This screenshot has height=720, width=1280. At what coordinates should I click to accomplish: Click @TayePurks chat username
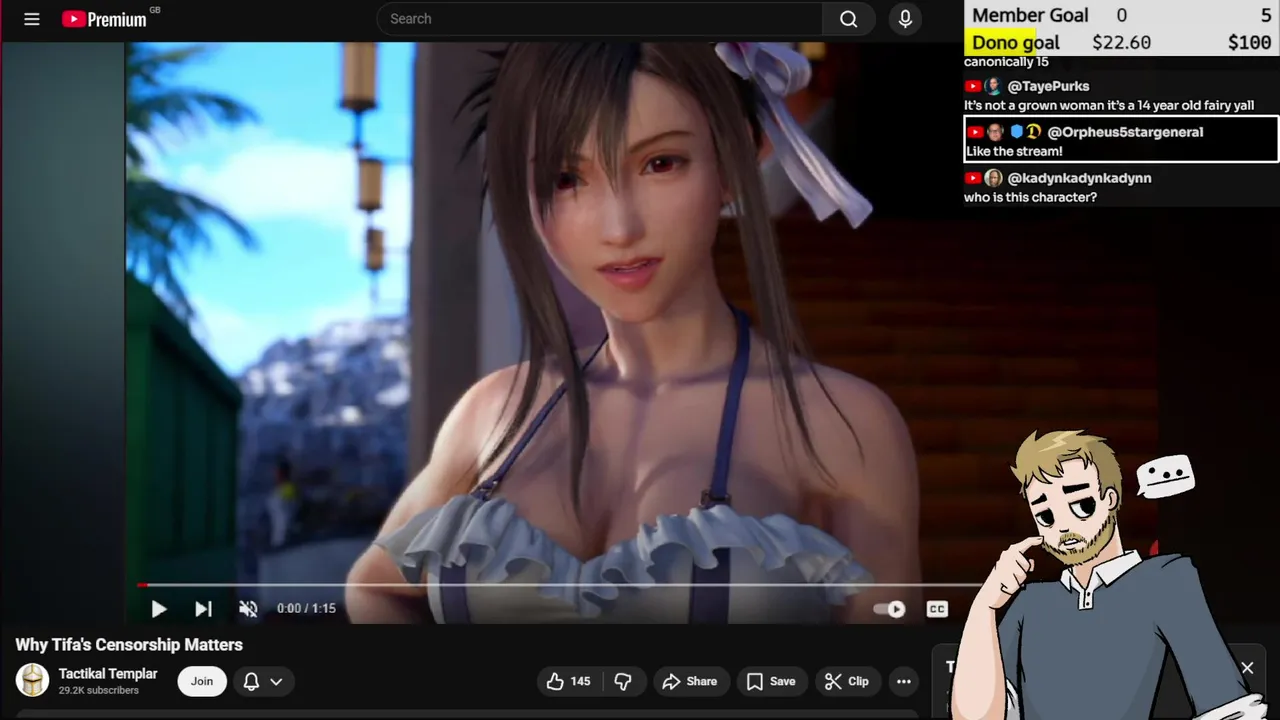(x=1048, y=86)
